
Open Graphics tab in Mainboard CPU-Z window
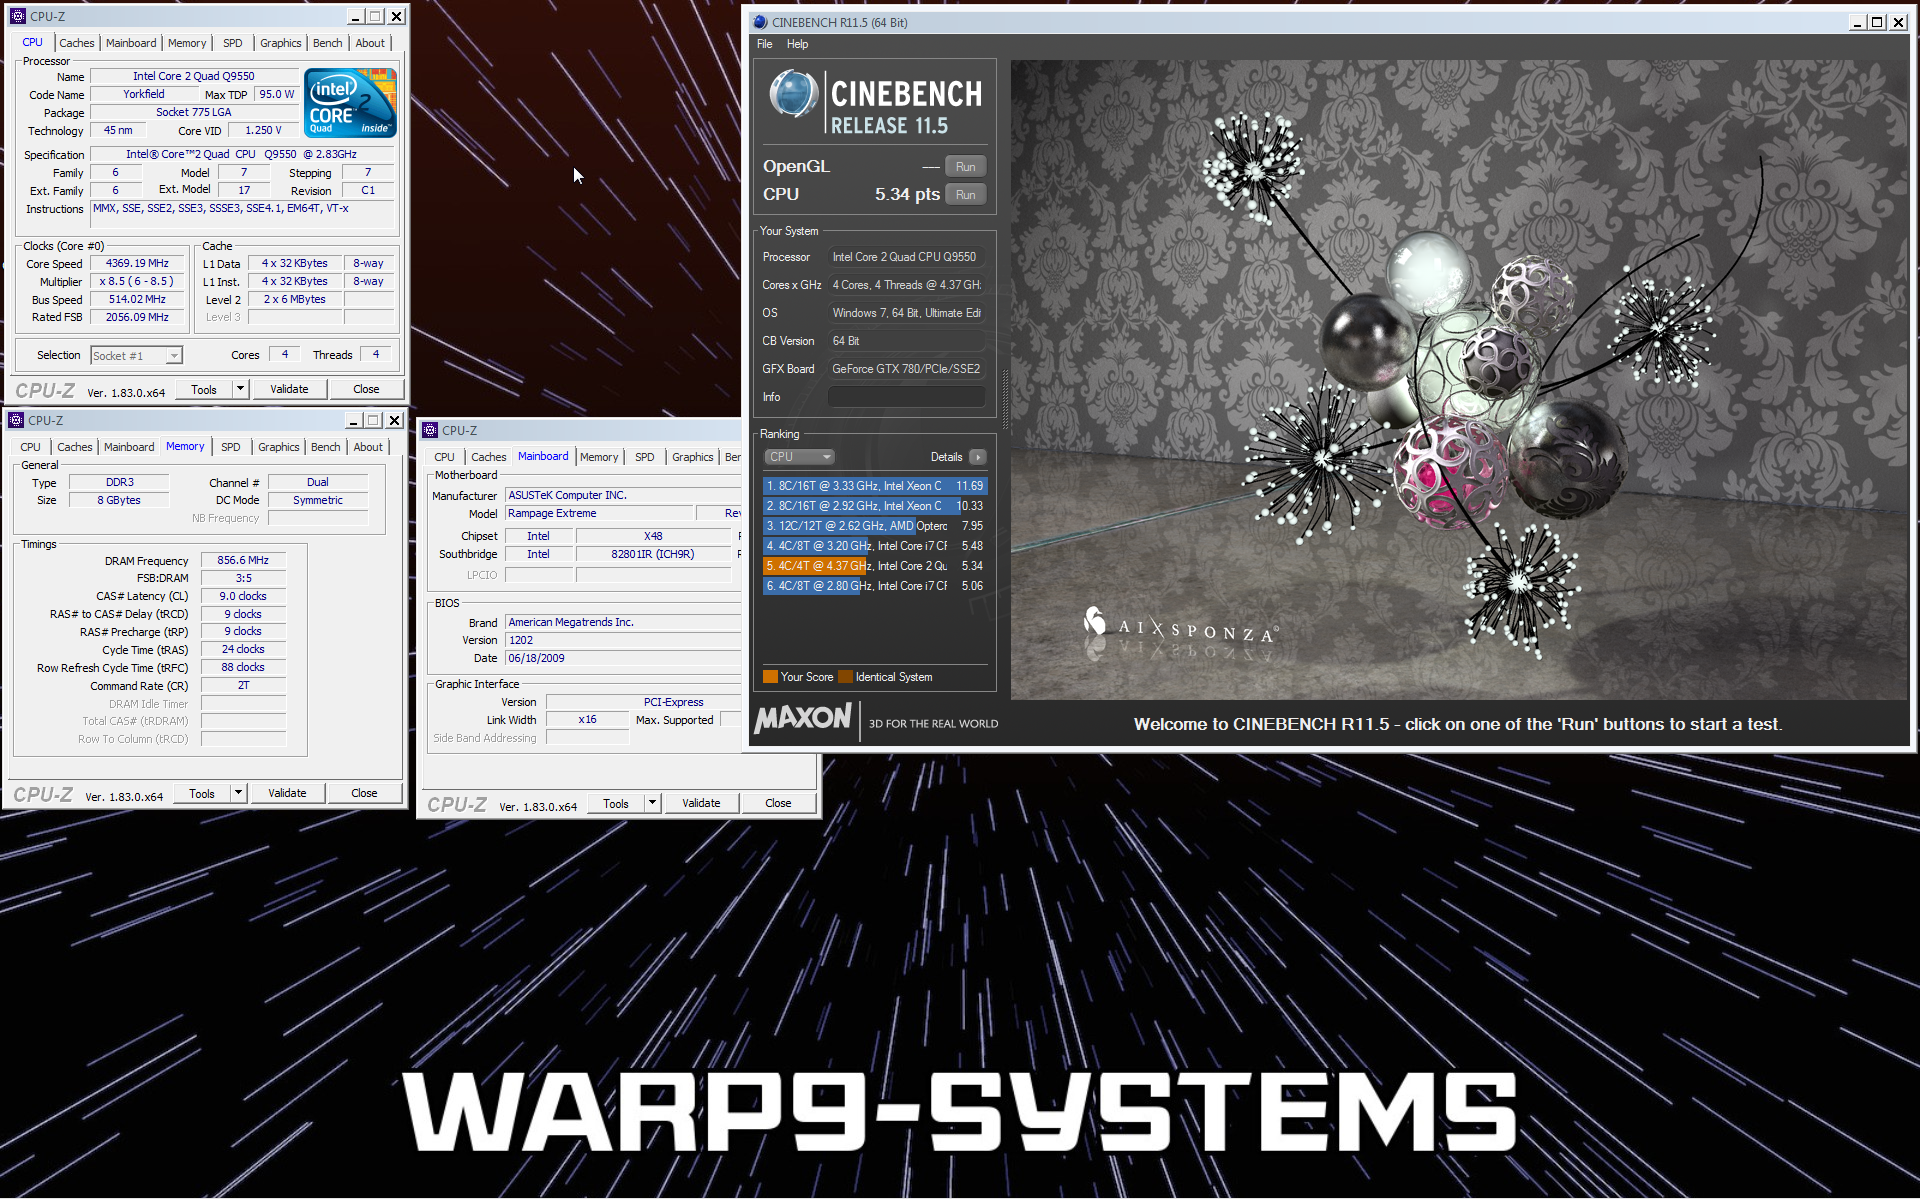(692, 457)
